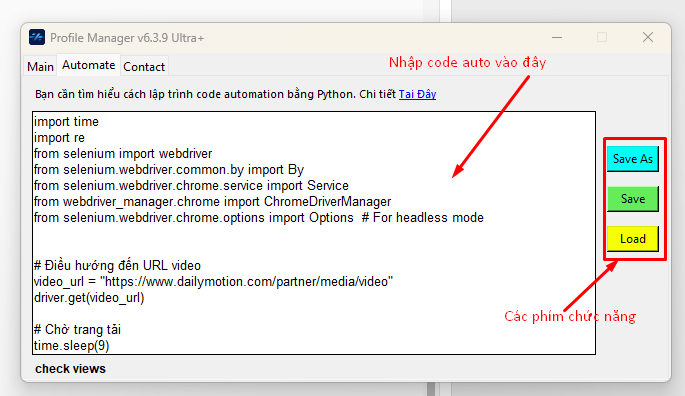Open the Contact tab
Viewport: 685px width, 396px height.
tap(144, 66)
